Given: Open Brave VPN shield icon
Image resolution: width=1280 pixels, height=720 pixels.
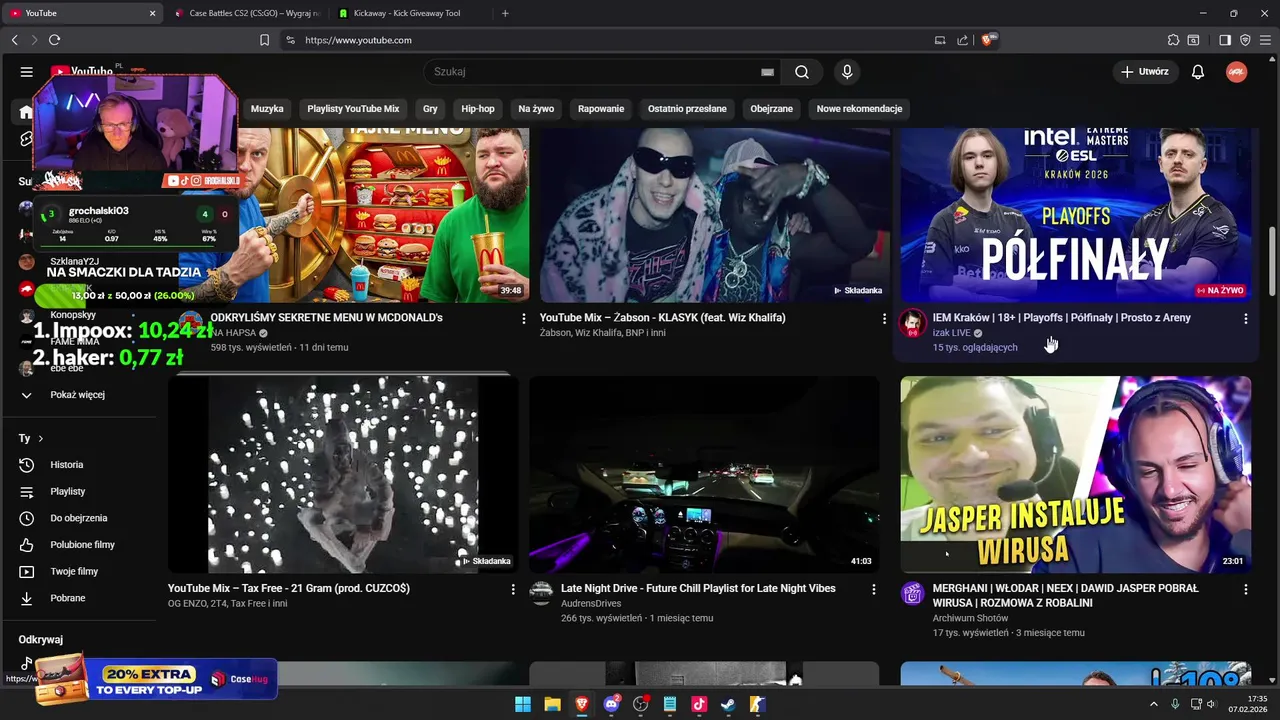Looking at the screenshot, I should coord(1245,40).
